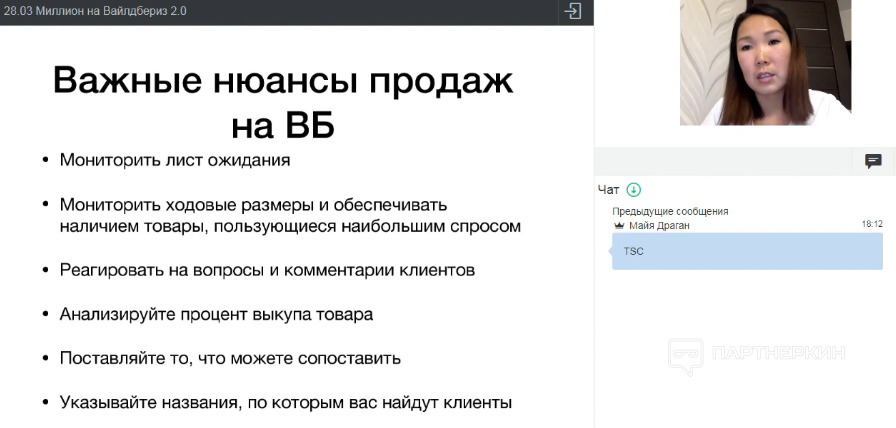896x428 pixels.
Task: Click the message timestamp 18:12
Action: coord(872,224)
